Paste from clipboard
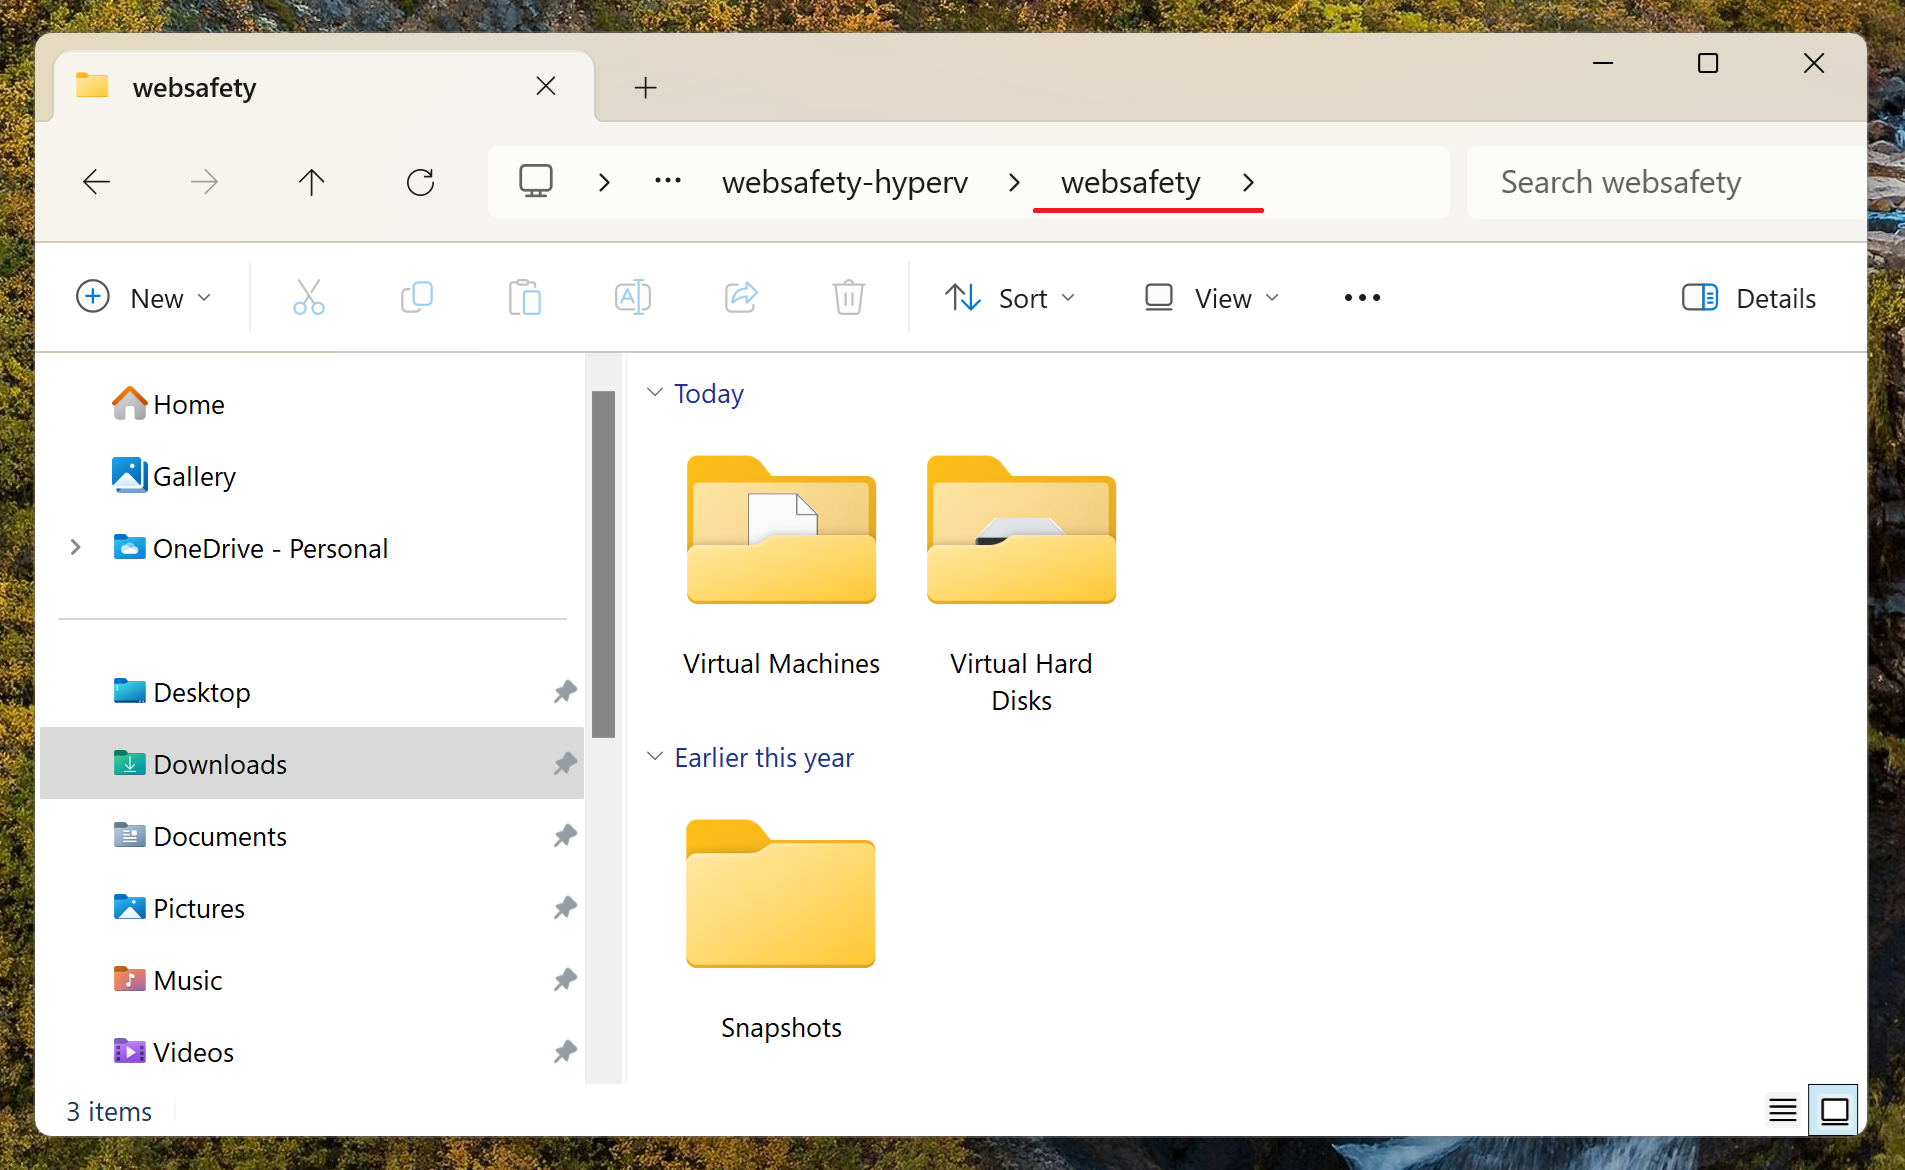 pyautogui.click(x=525, y=297)
